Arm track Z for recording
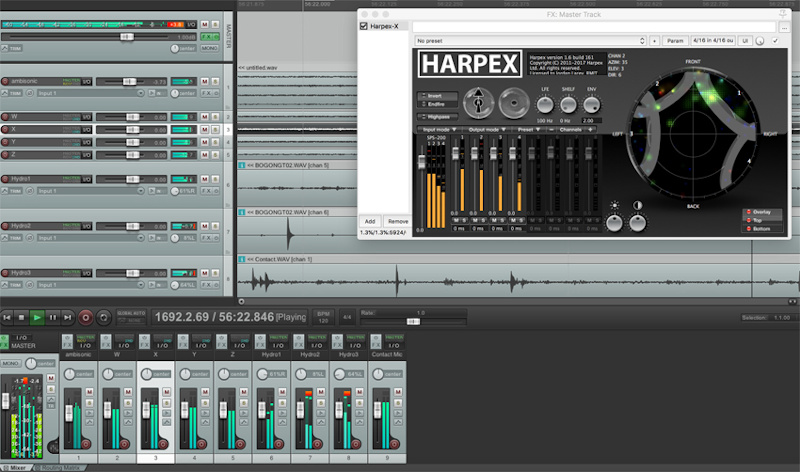 (5, 155)
